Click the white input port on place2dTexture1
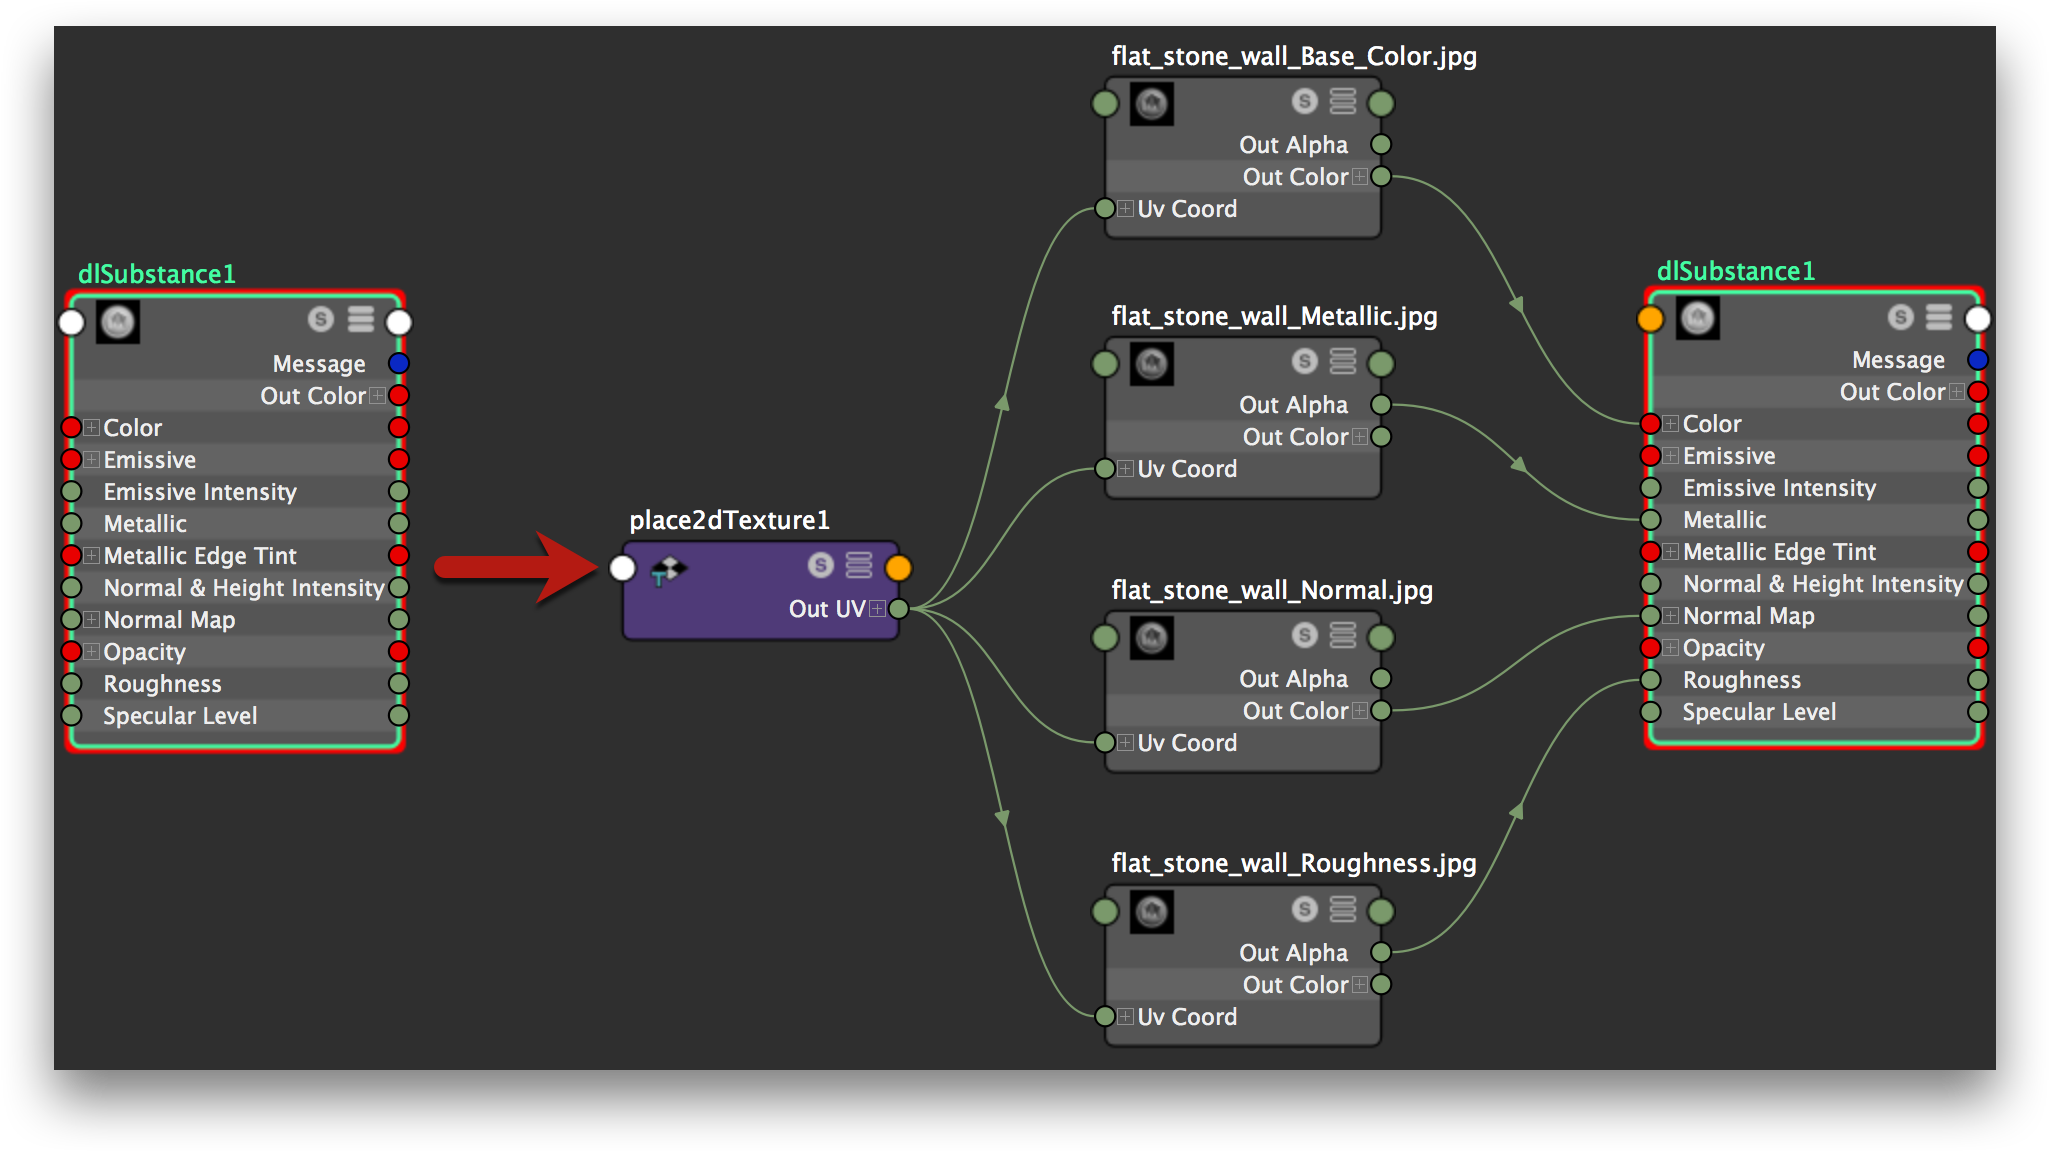Viewport: 2050px width, 1152px height. click(x=622, y=568)
